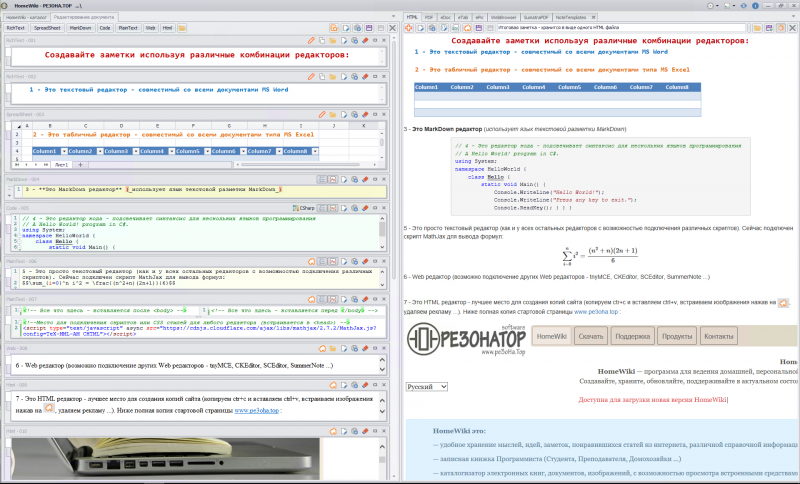Screen dimensions: 800x484
Task: Click the folder icon of RichText-002
Action: pos(333,77)
